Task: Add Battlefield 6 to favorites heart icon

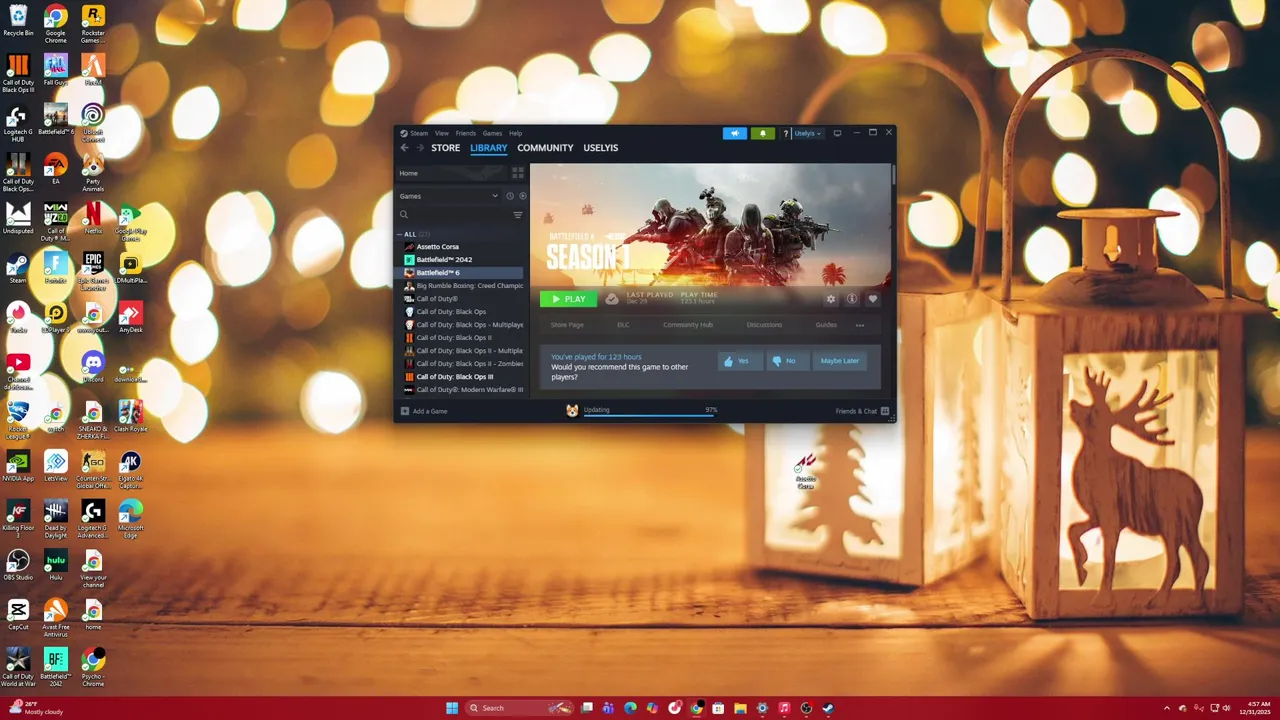Action: pos(873,299)
